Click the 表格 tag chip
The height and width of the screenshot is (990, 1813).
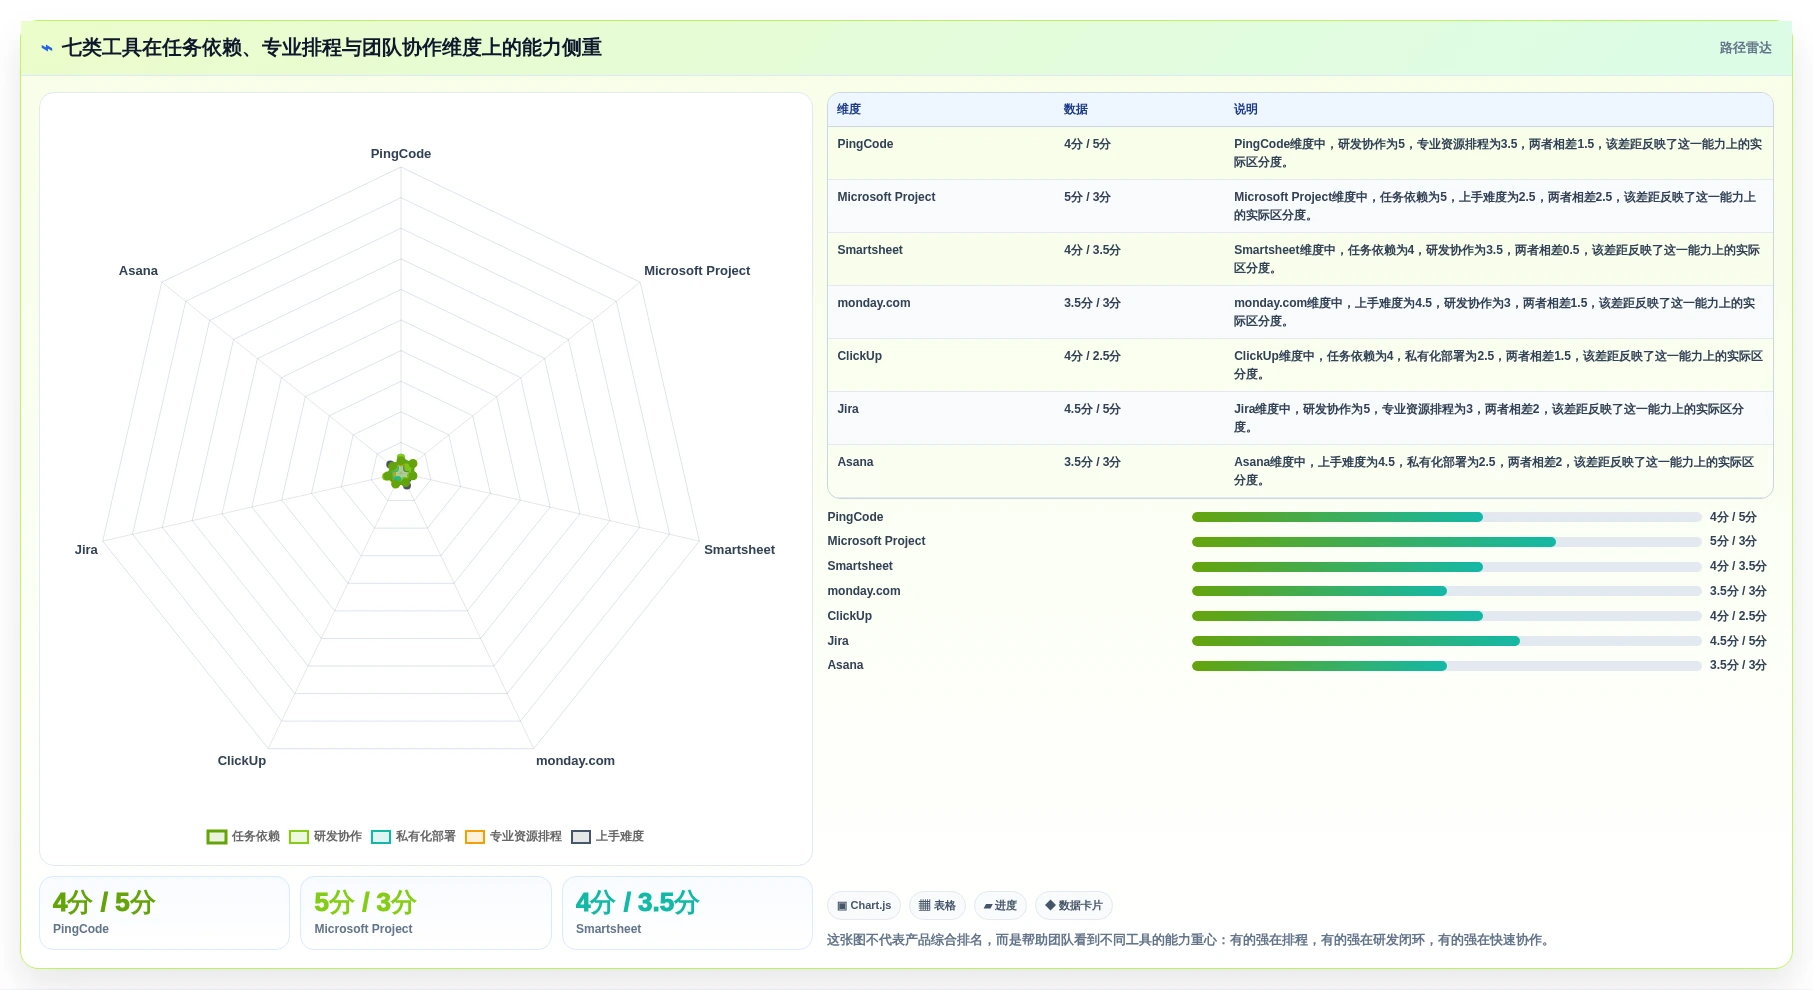tap(937, 905)
